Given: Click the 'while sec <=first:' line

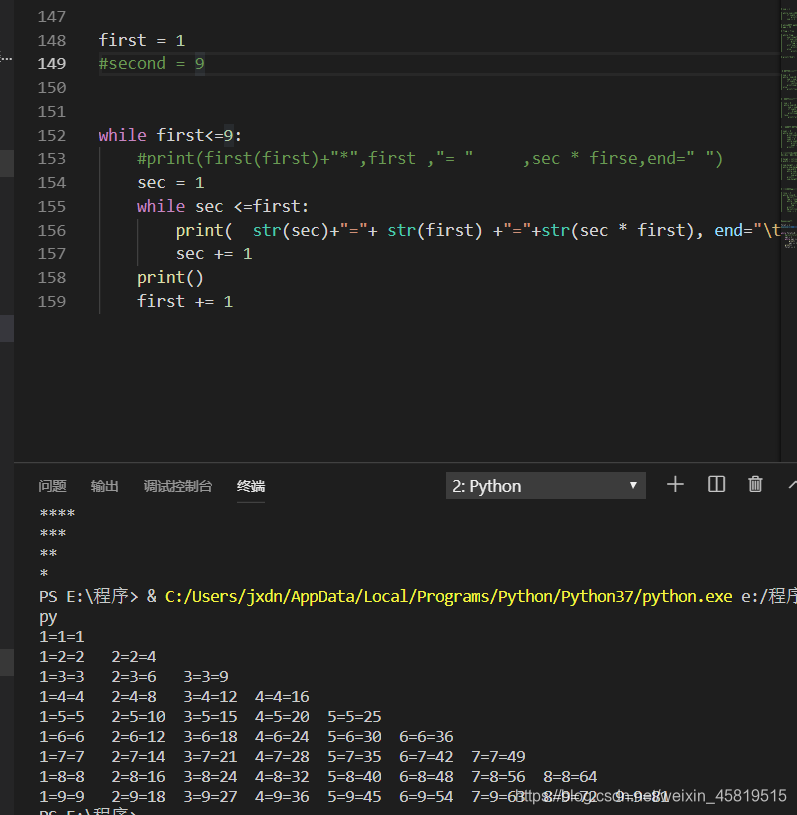Looking at the screenshot, I should click(223, 207).
